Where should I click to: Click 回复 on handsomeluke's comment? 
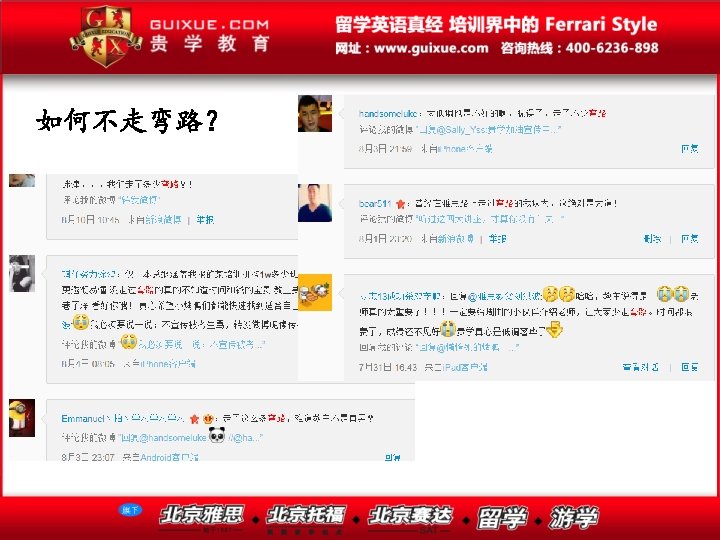pyautogui.click(x=690, y=149)
